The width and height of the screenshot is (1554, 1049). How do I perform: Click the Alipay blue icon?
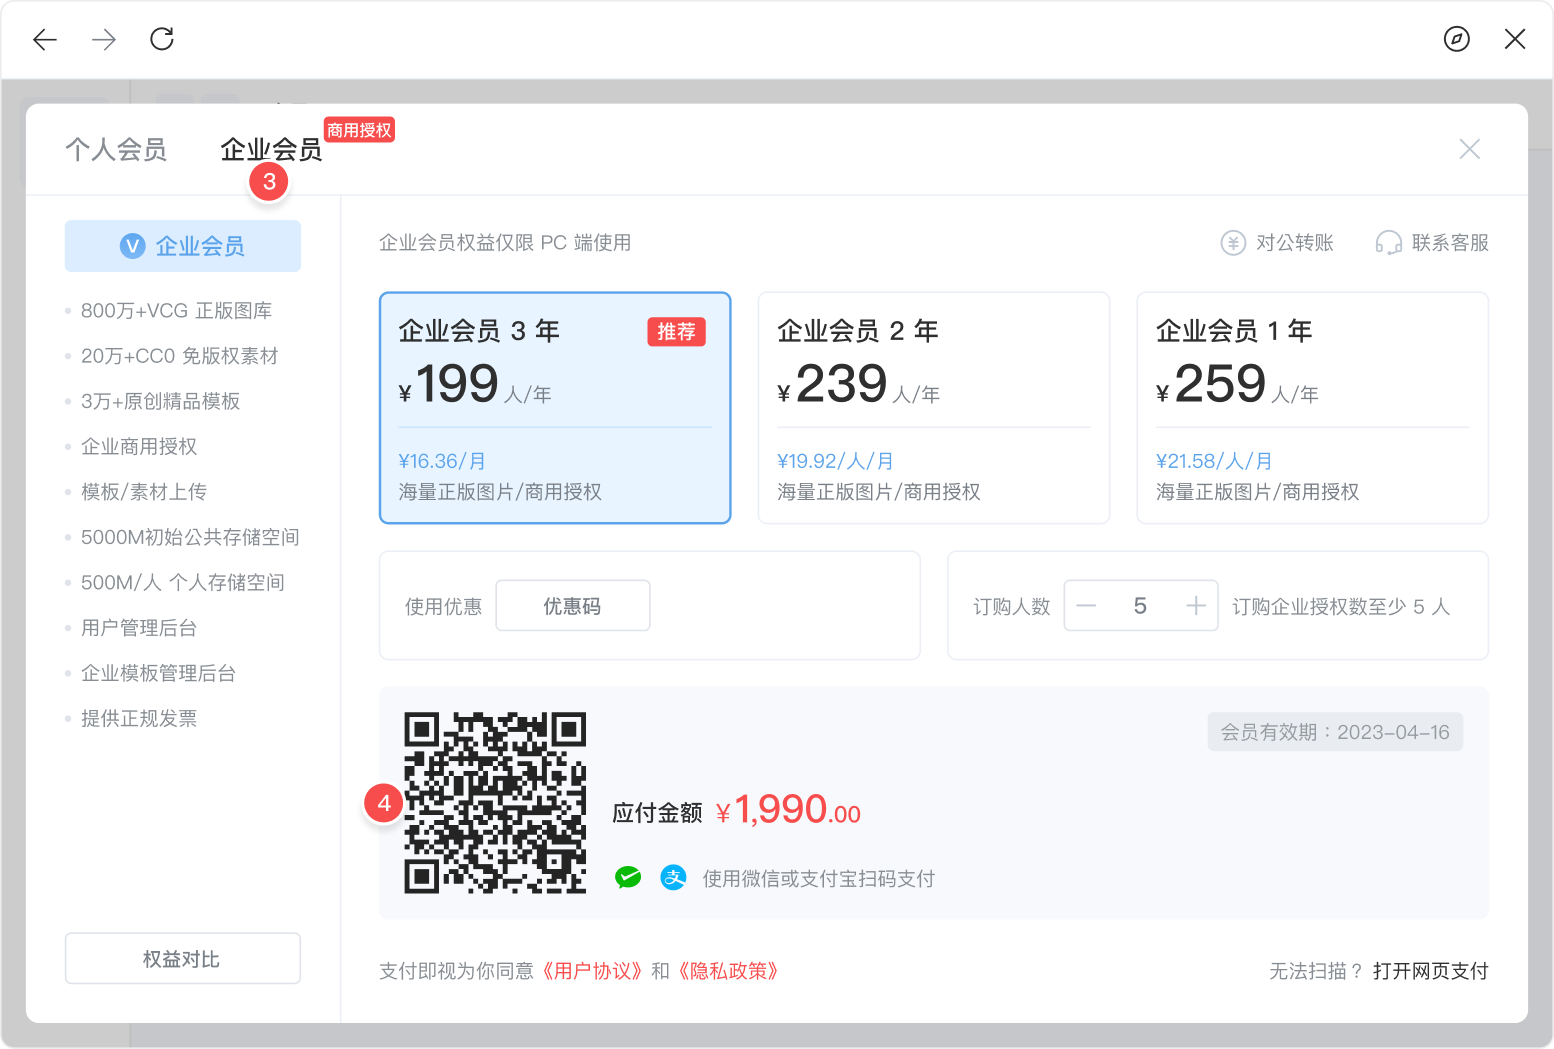click(x=674, y=878)
